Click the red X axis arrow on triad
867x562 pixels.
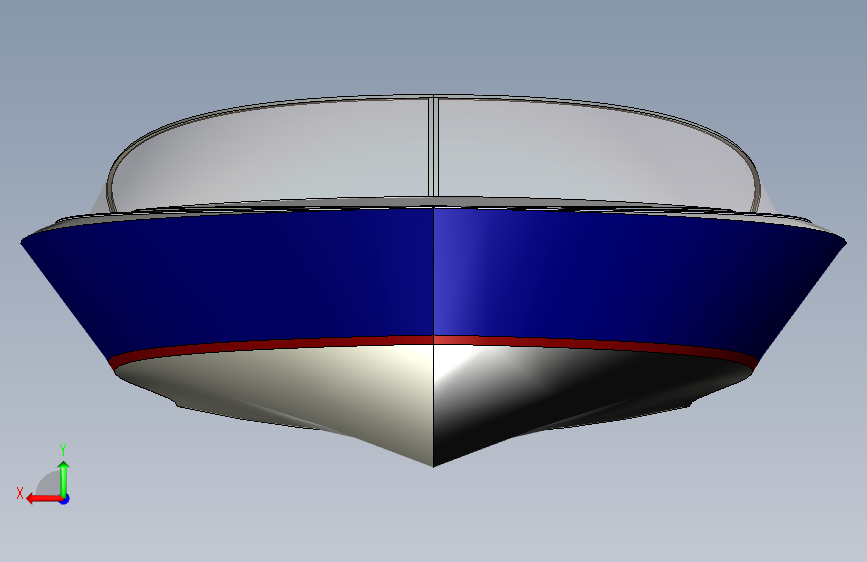pyautogui.click(x=43, y=499)
